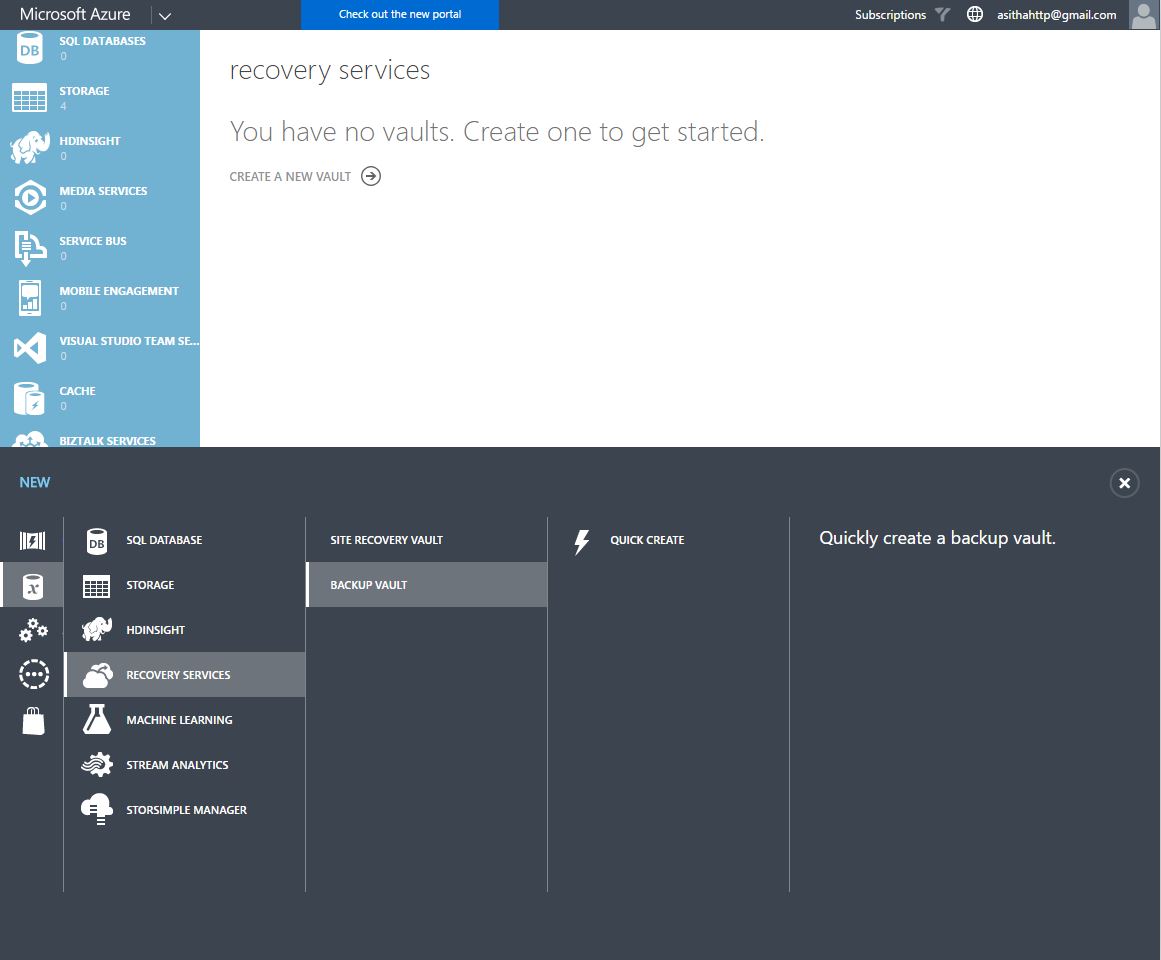
Task: Select StorSimple Manager menu item
Action: (185, 810)
